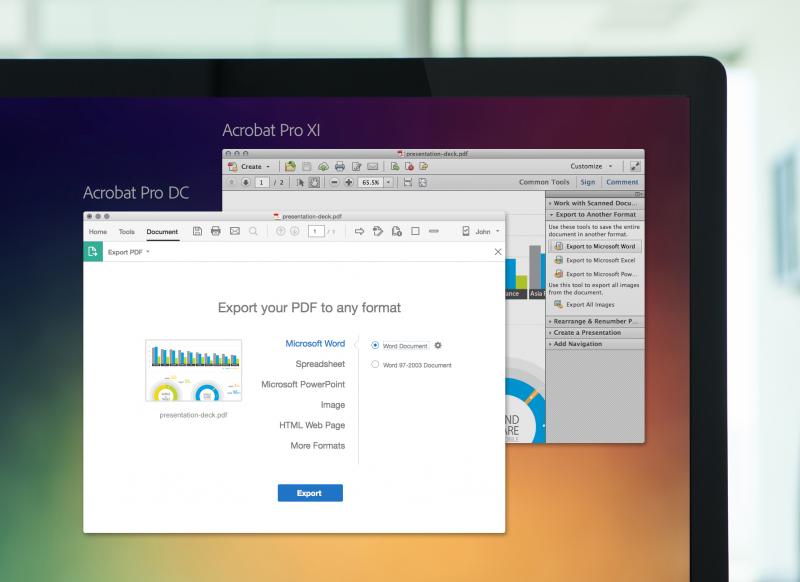Click the magnifier search icon in Acrobat DC
Image resolution: width=800 pixels, height=582 pixels.
point(254,231)
